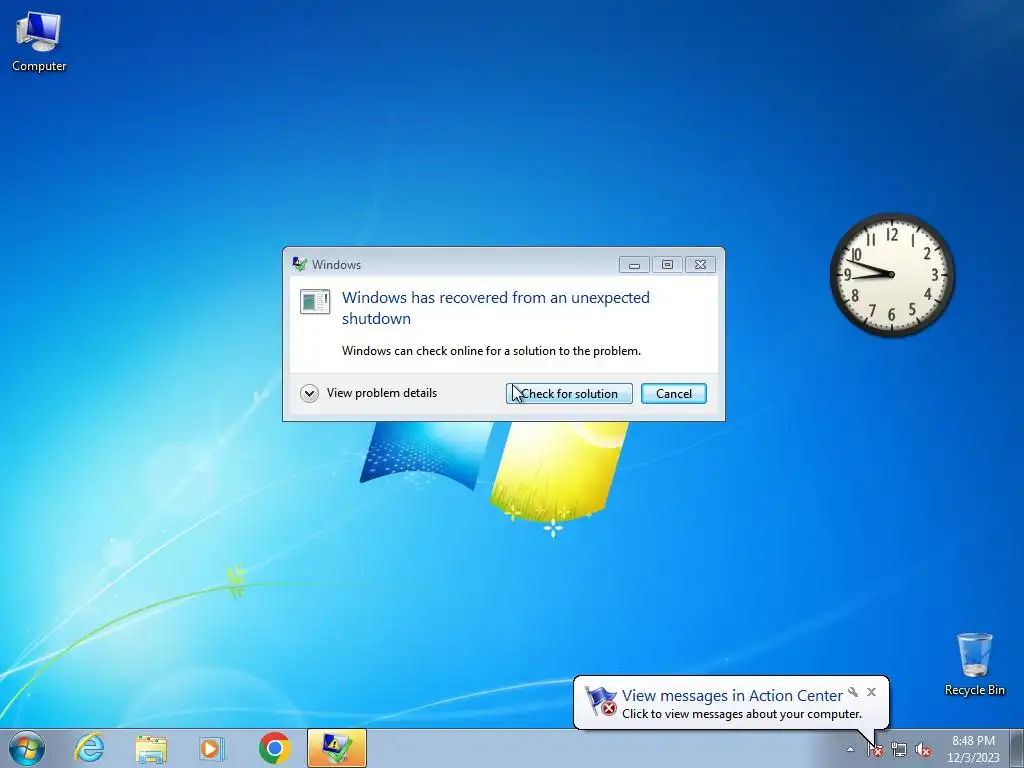This screenshot has width=1024, height=768.
Task: Close the Windows dialog with X
Action: pyautogui.click(x=700, y=264)
